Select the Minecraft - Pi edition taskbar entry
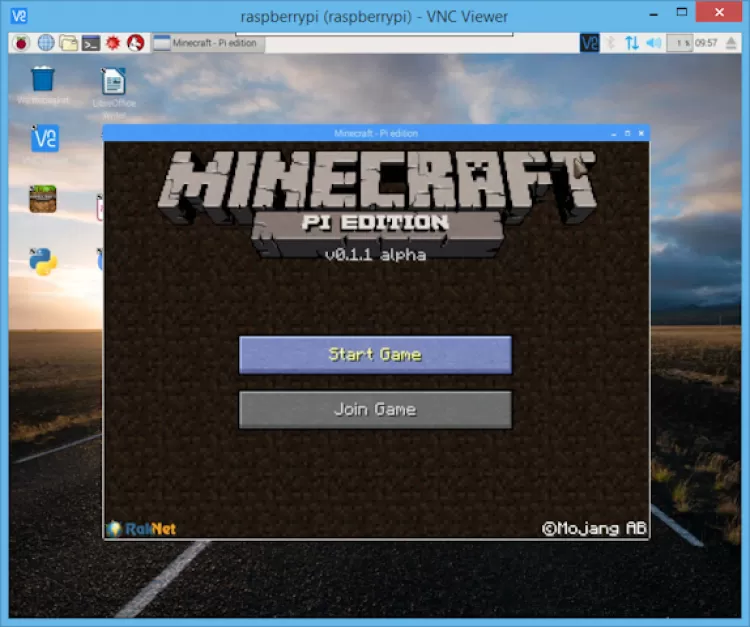750x627 pixels. (x=208, y=43)
